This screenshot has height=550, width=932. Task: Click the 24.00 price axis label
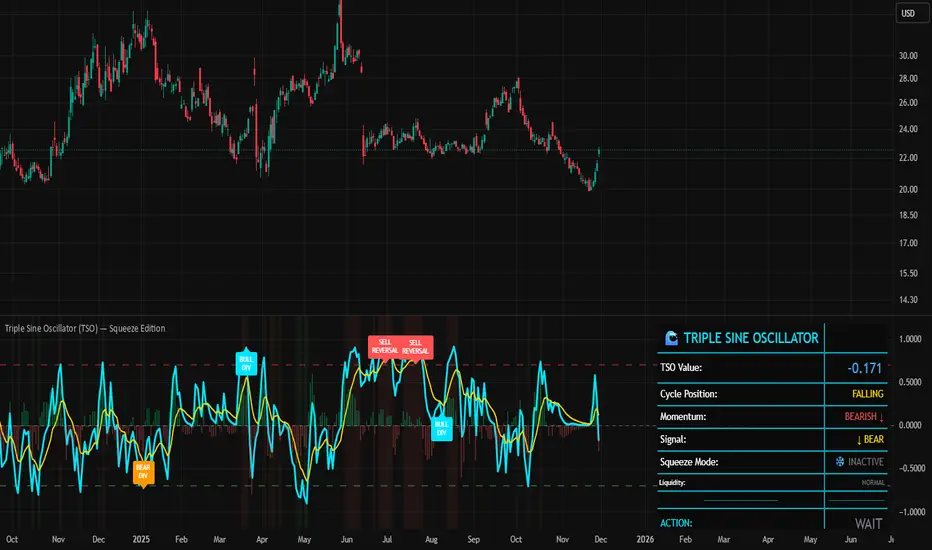pyautogui.click(x=908, y=128)
